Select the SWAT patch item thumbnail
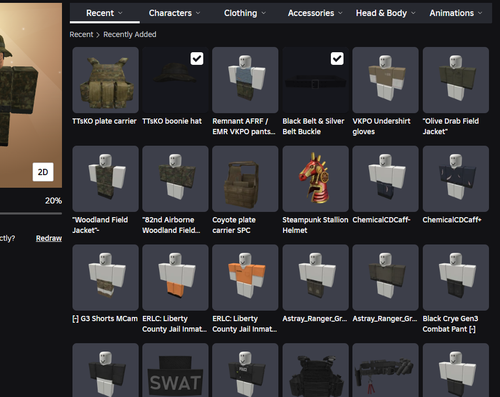Image resolution: width=500 pixels, height=397 pixels. [175, 370]
